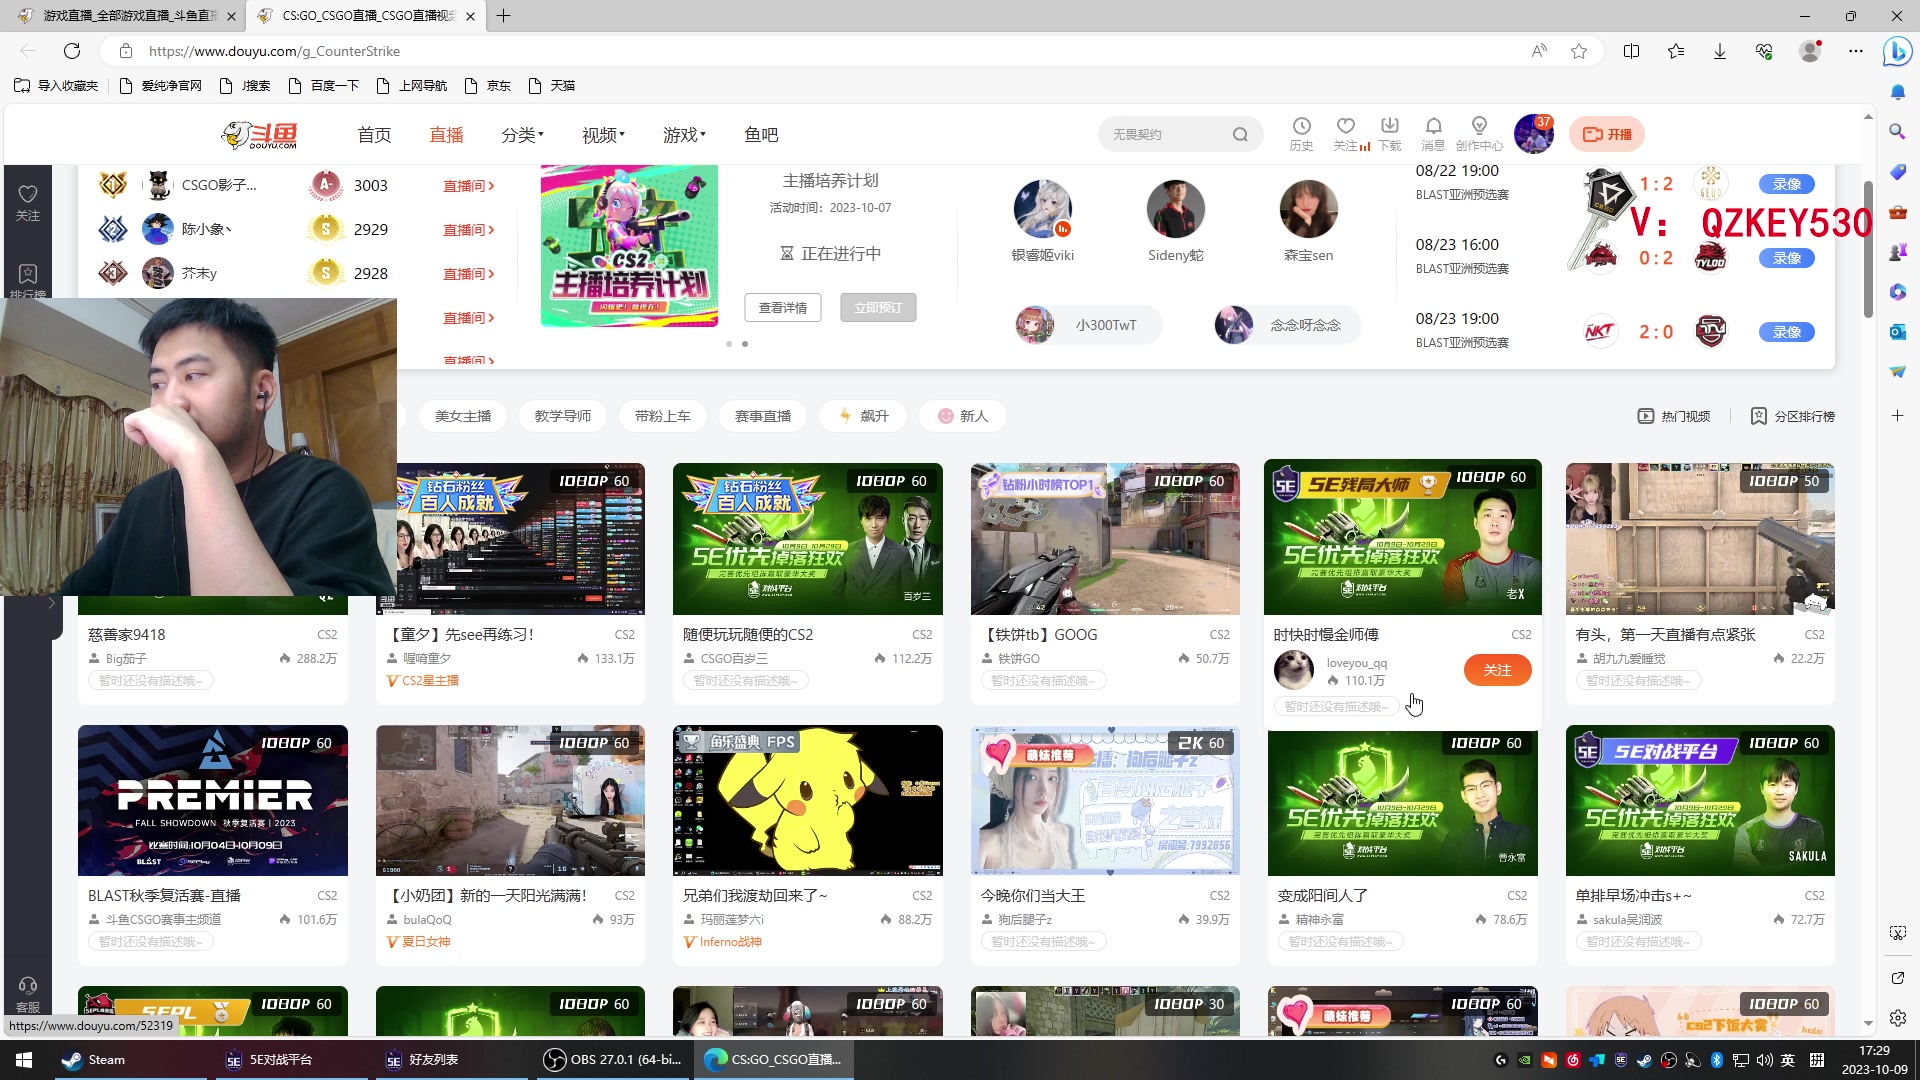Image resolution: width=1920 pixels, height=1080 pixels.
Task: Click the 立即预订 button
Action: 878,308
